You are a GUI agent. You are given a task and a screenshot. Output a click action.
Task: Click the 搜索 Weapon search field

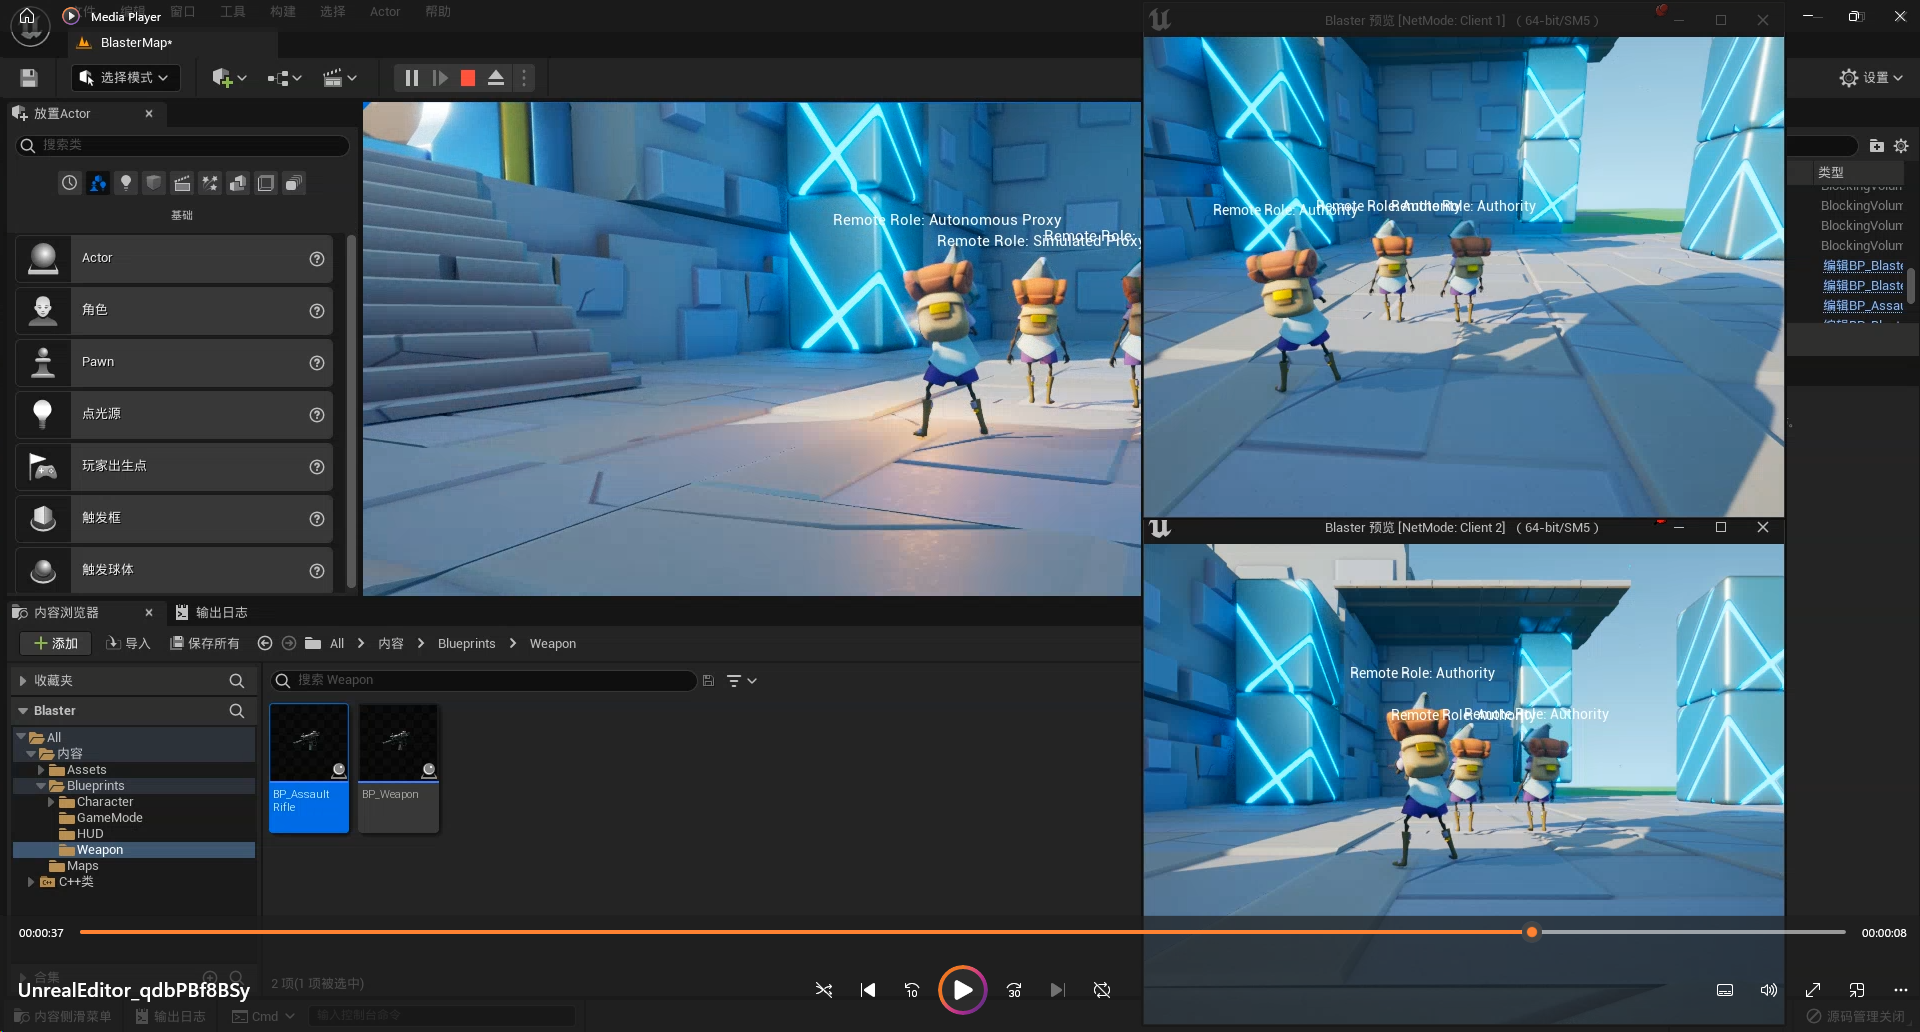[485, 681]
